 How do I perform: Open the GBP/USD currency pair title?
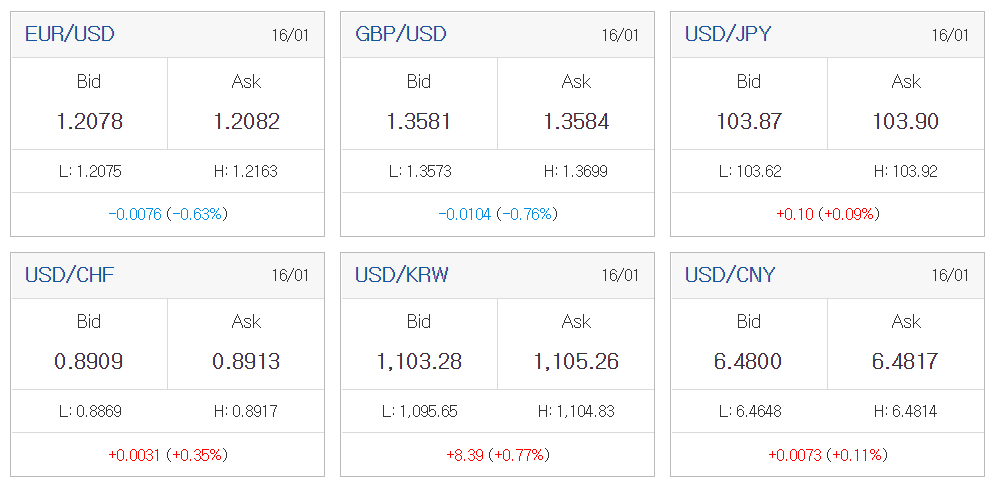401,34
